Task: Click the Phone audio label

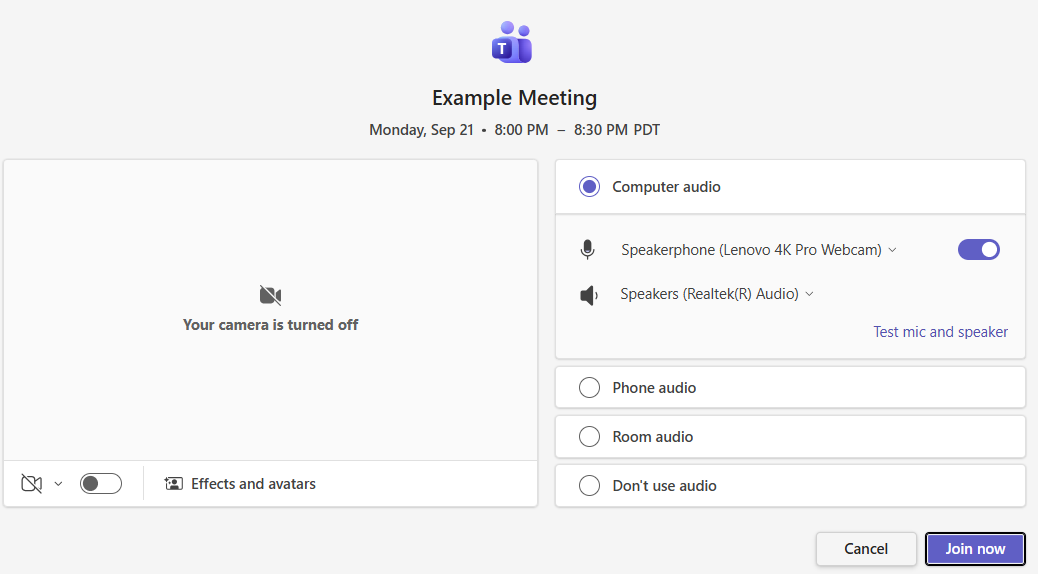Action: [x=654, y=388]
